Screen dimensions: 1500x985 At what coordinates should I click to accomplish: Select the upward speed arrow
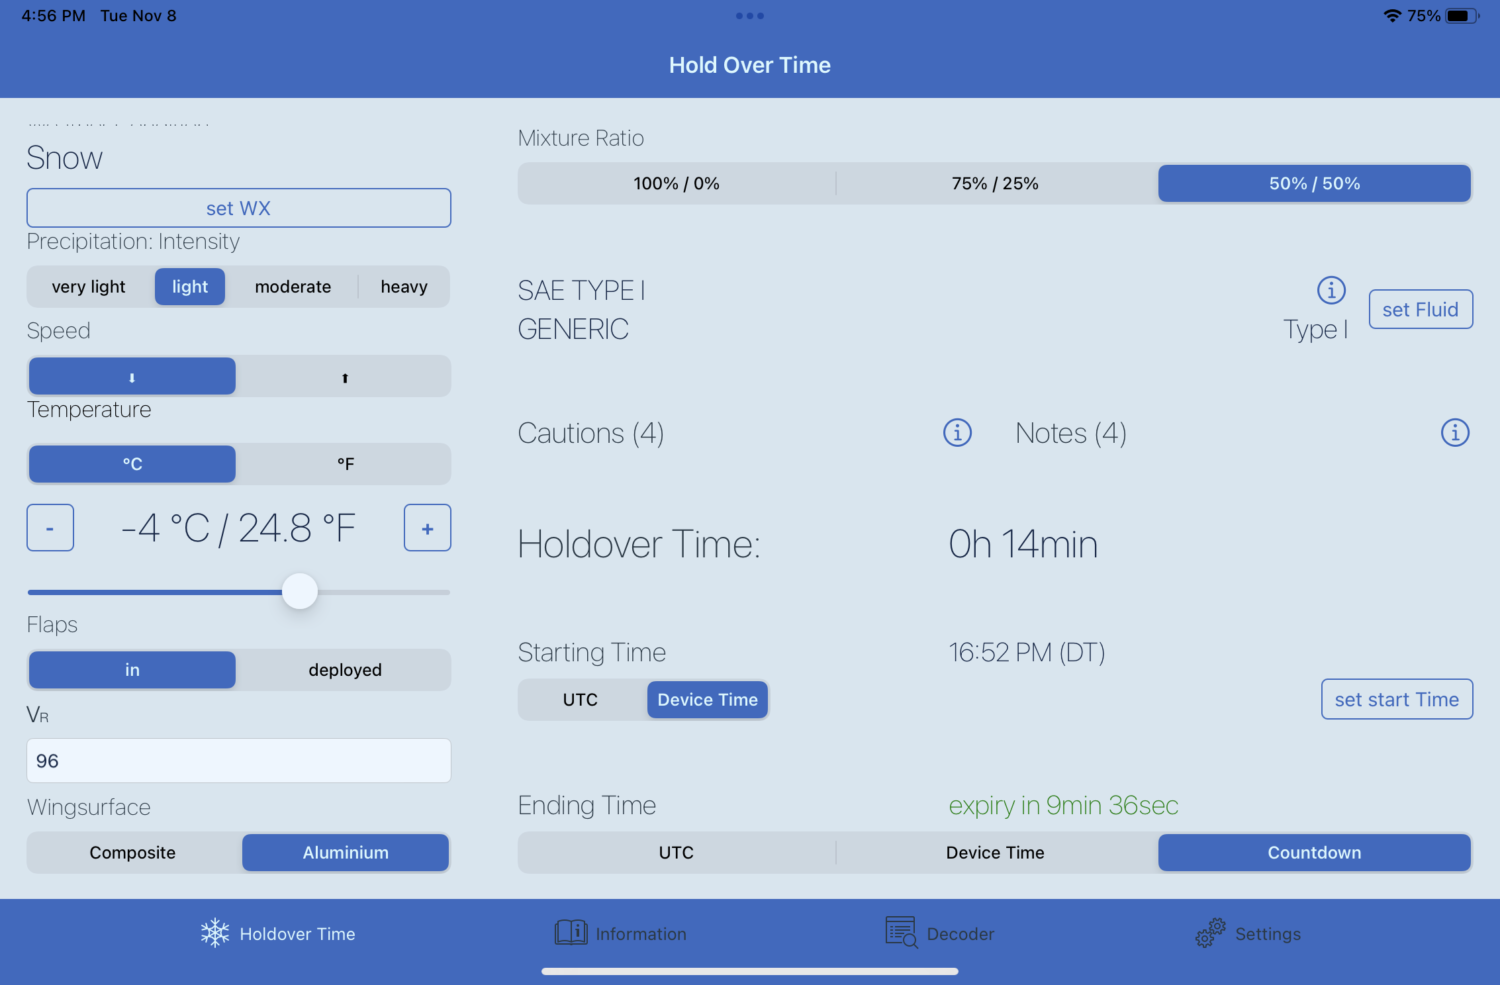tap(344, 376)
